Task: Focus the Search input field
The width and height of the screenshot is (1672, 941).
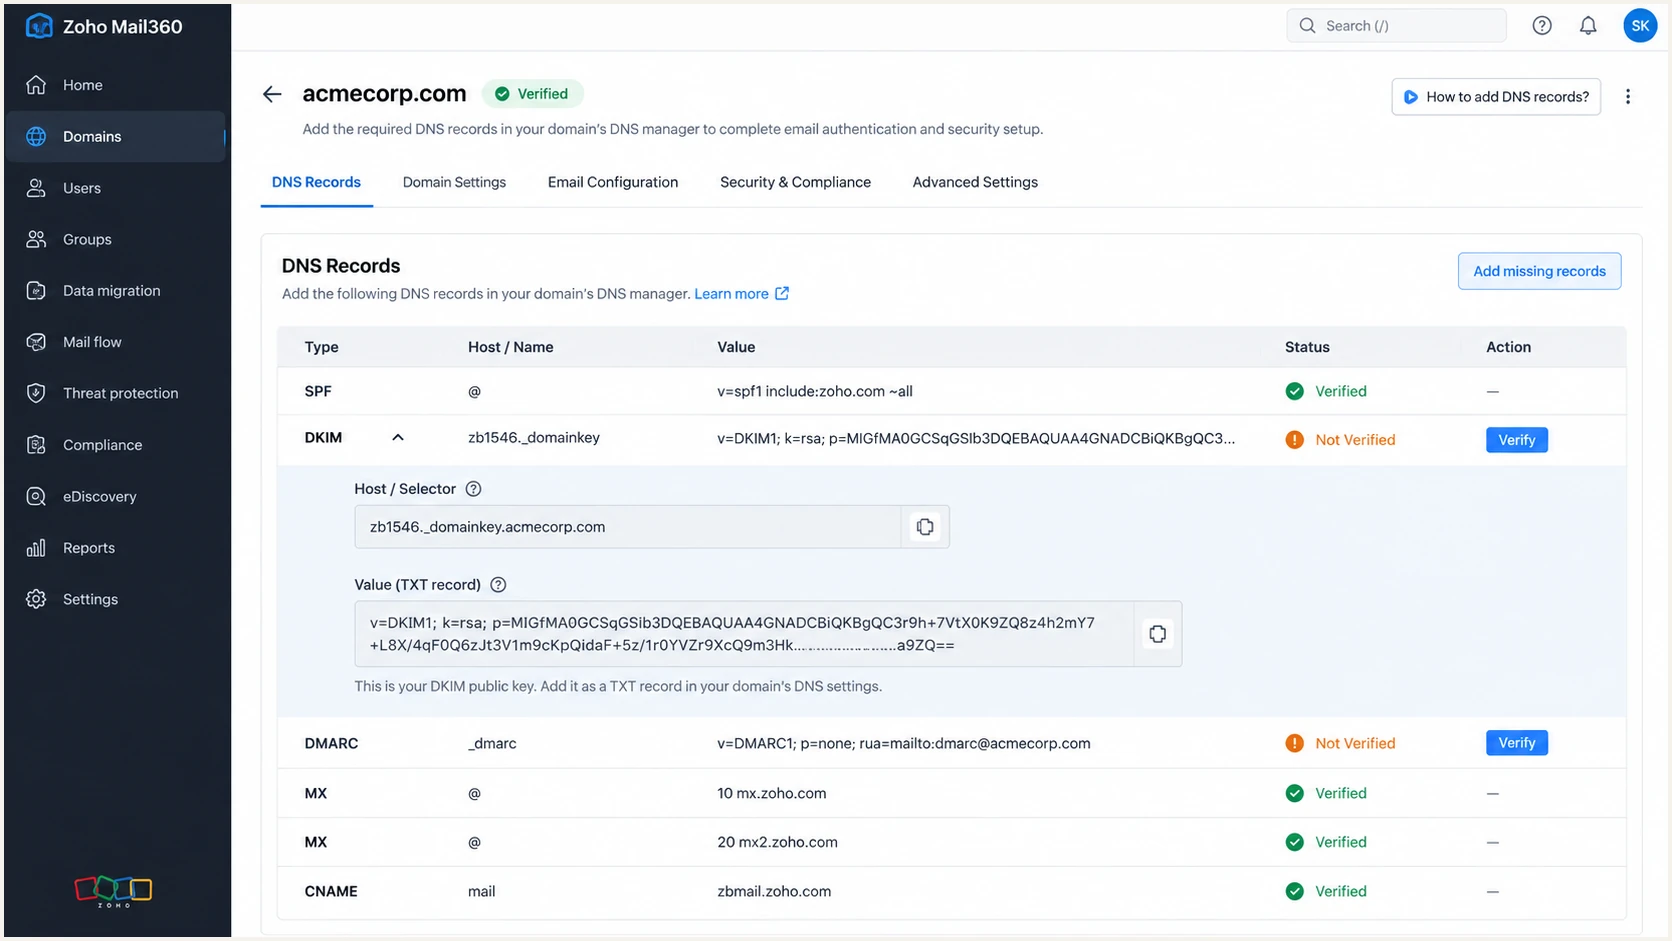Action: pos(1396,26)
